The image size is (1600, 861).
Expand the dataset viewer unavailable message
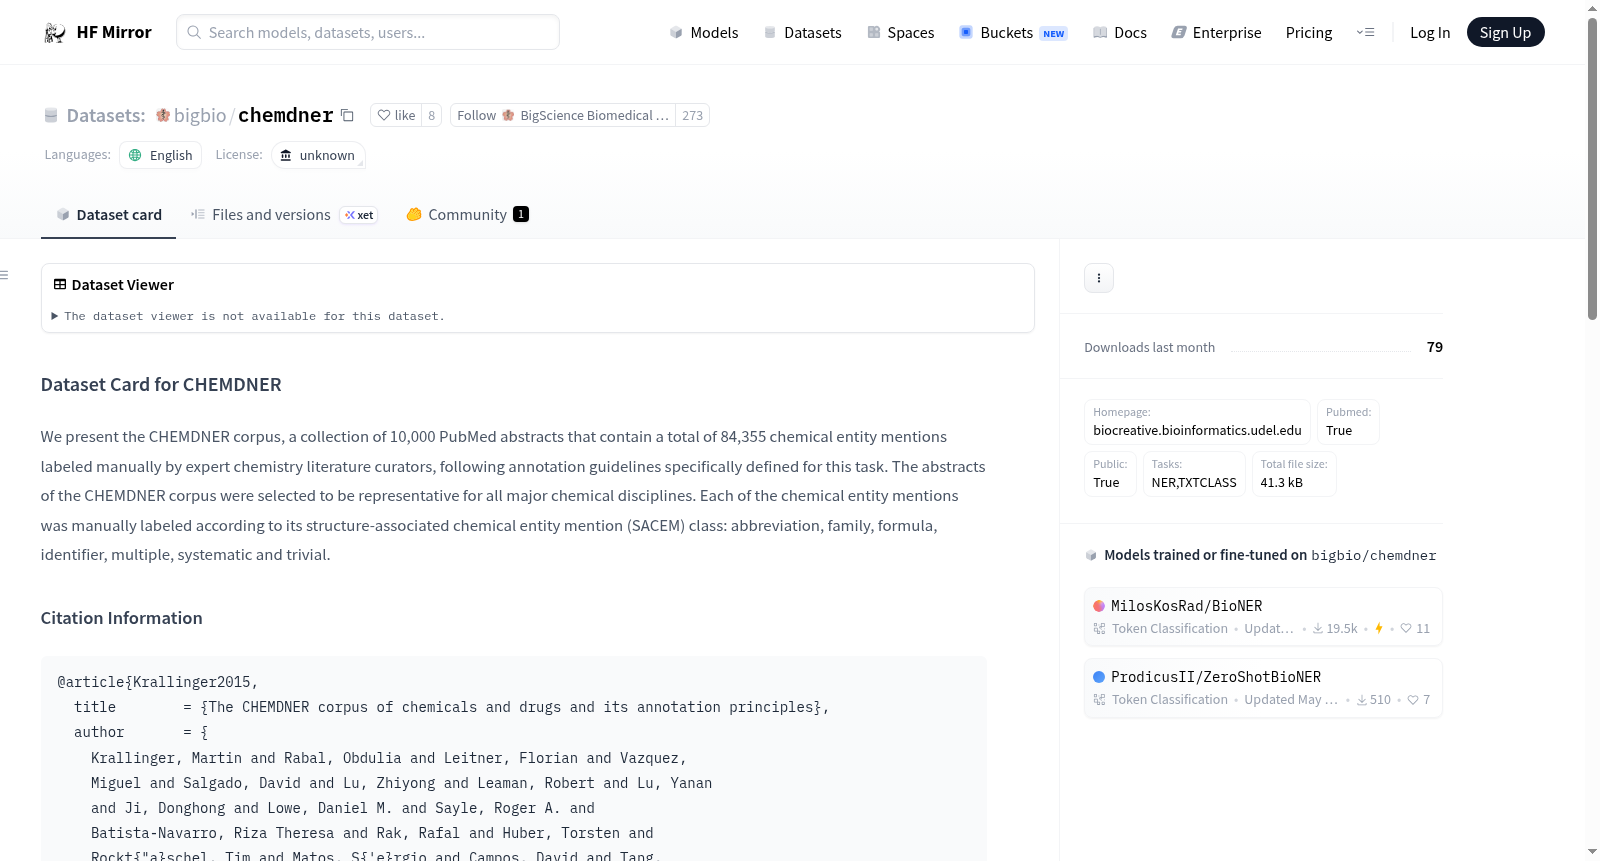click(x=249, y=316)
